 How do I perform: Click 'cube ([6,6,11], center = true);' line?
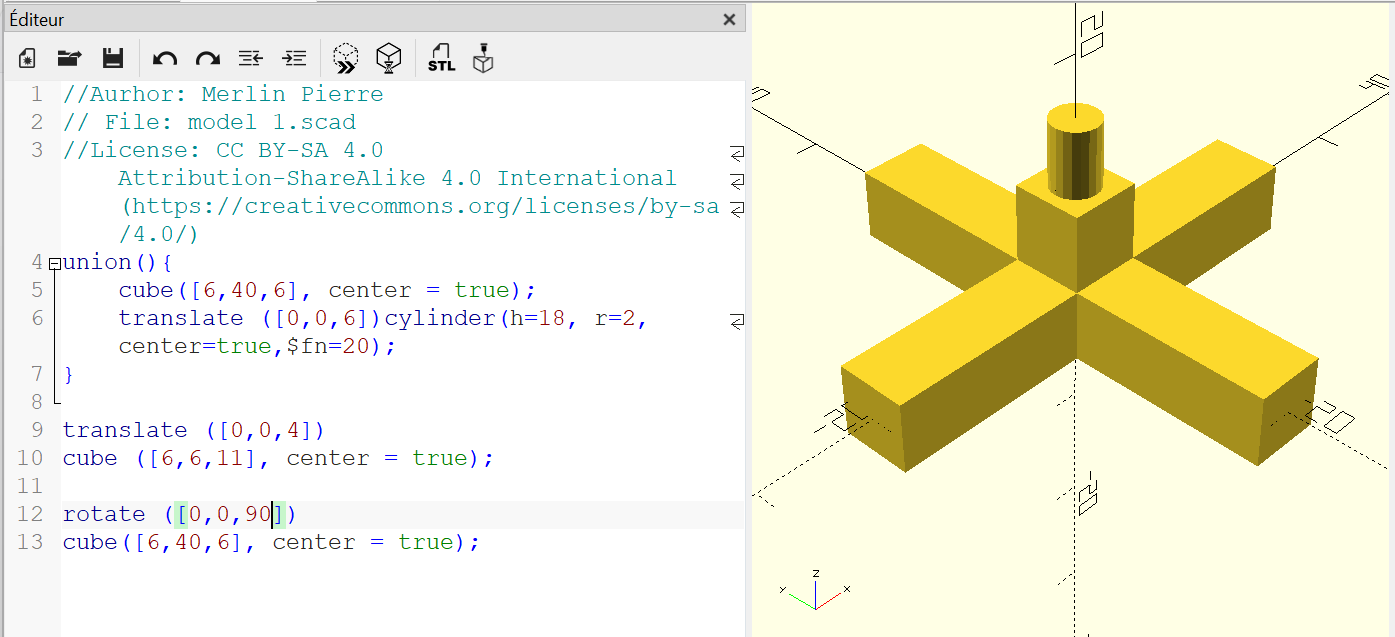pos(279,458)
